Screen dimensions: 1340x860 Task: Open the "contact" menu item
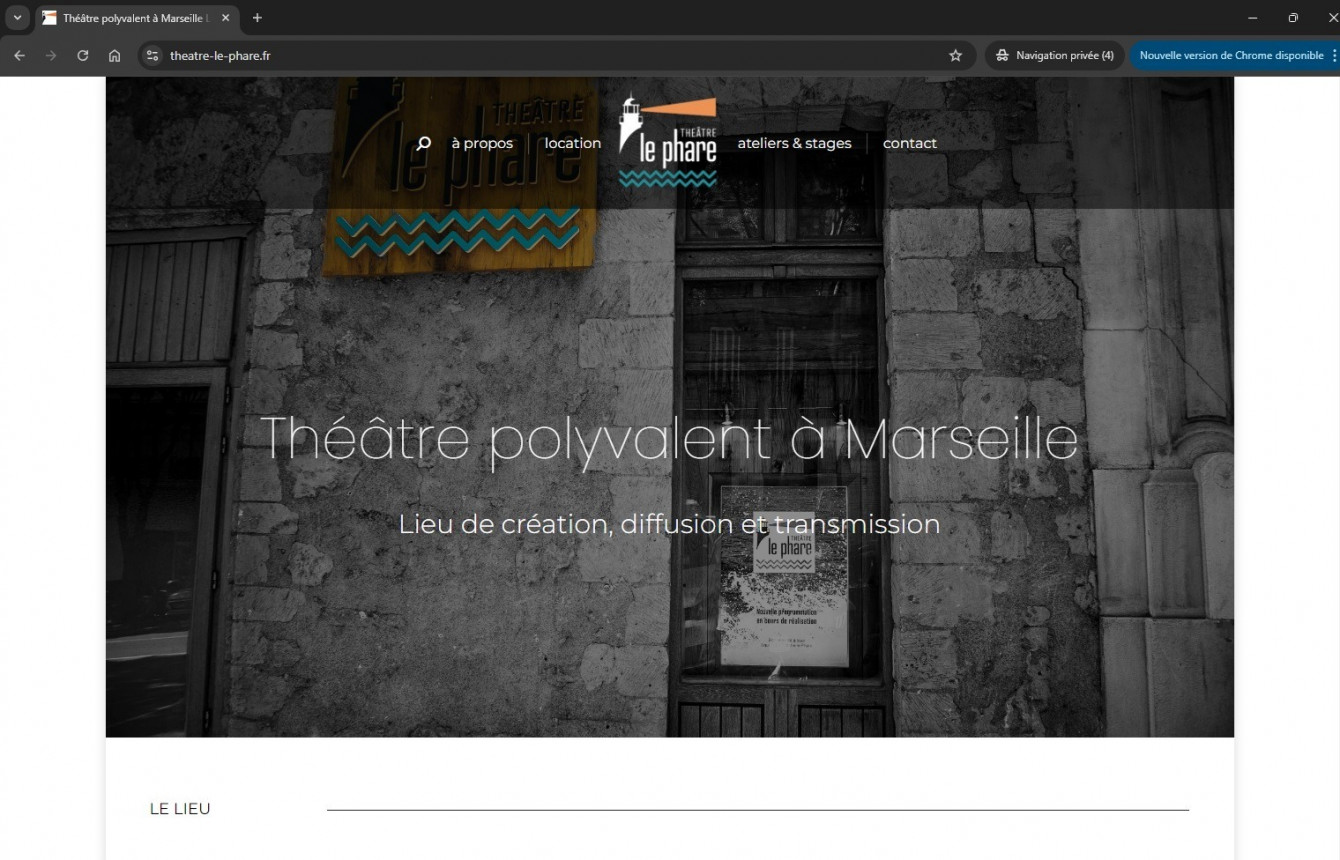coord(909,143)
